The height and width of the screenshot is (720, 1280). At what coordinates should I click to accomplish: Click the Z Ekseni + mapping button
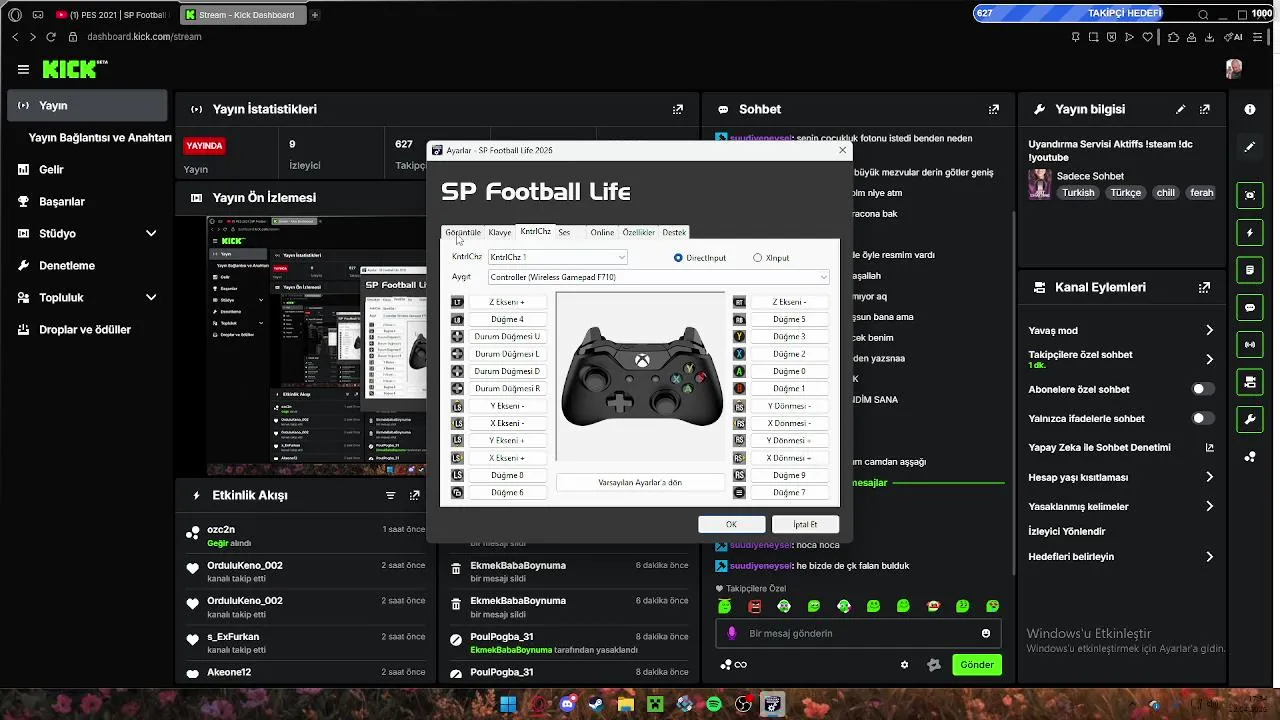pos(507,302)
